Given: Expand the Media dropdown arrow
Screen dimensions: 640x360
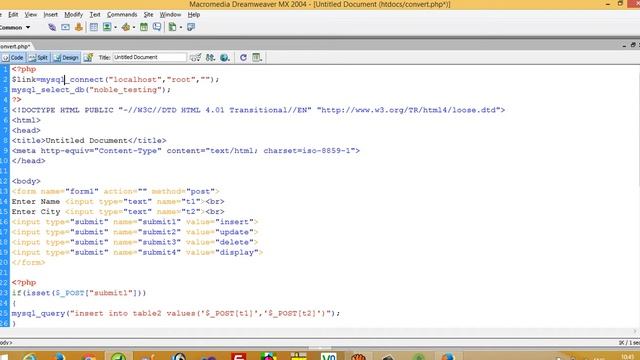Looking at the screenshot, I should pyautogui.click(x=134, y=27).
